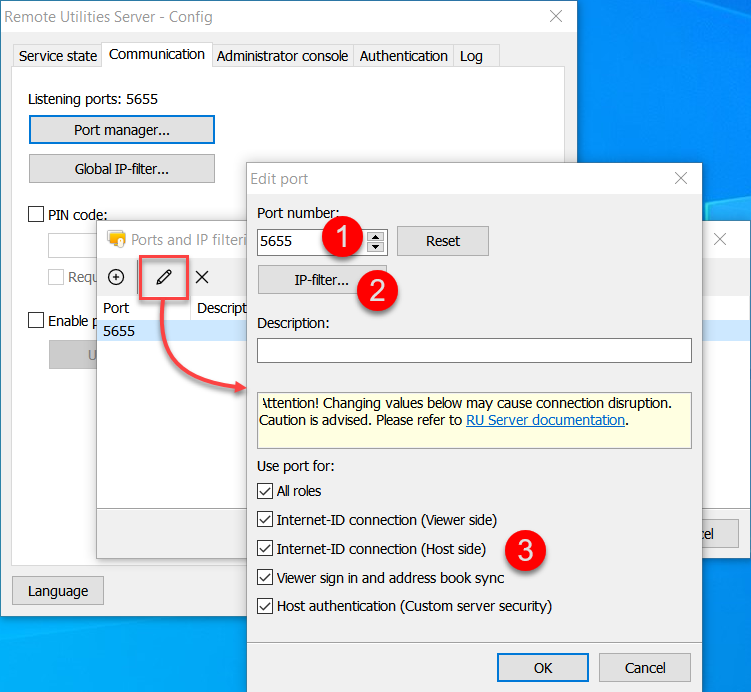
Task: Open the RU Server documentation link
Action: [546, 420]
